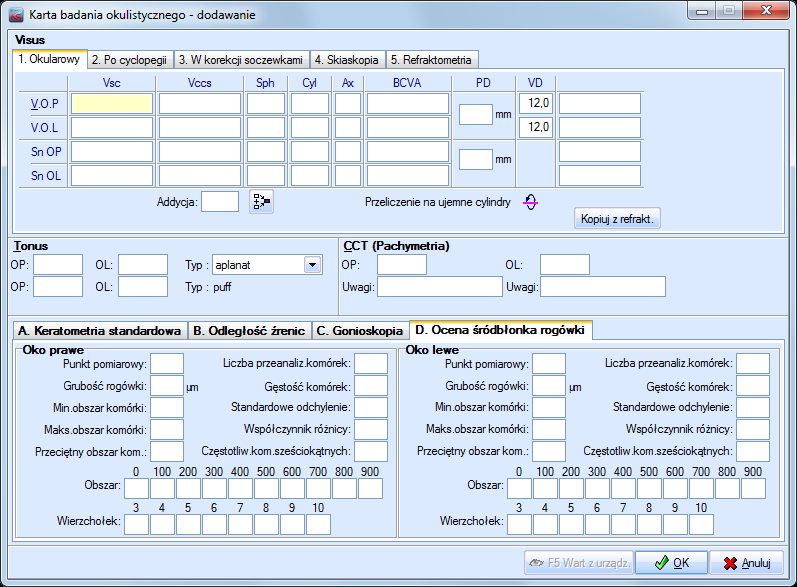Click the Uwagi field under CCT OL

coord(603,287)
